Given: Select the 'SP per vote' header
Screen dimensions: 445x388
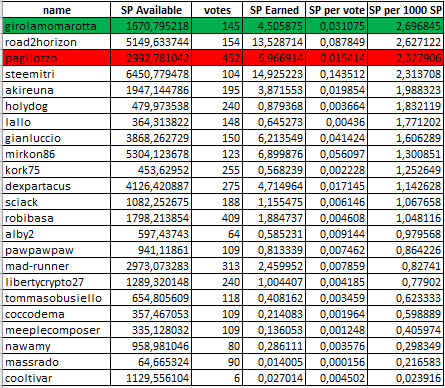Looking at the screenshot, I should [x=337, y=10].
